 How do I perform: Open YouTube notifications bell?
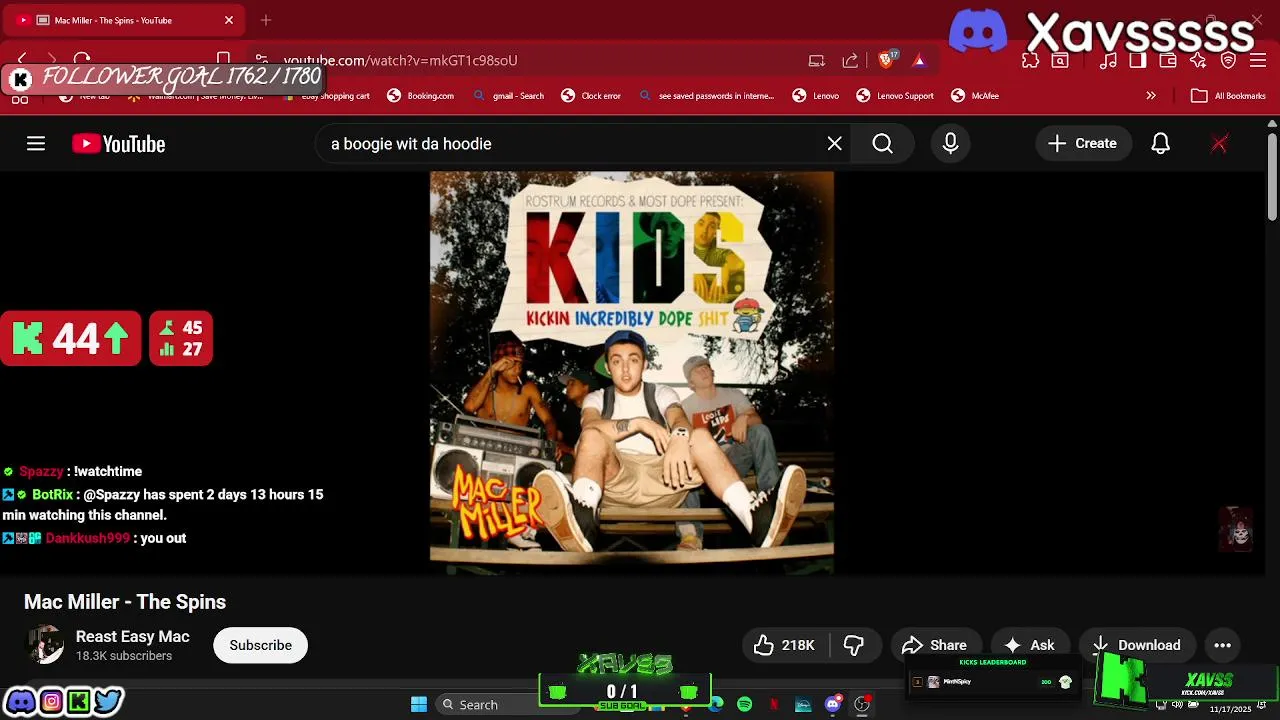[x=1160, y=144]
